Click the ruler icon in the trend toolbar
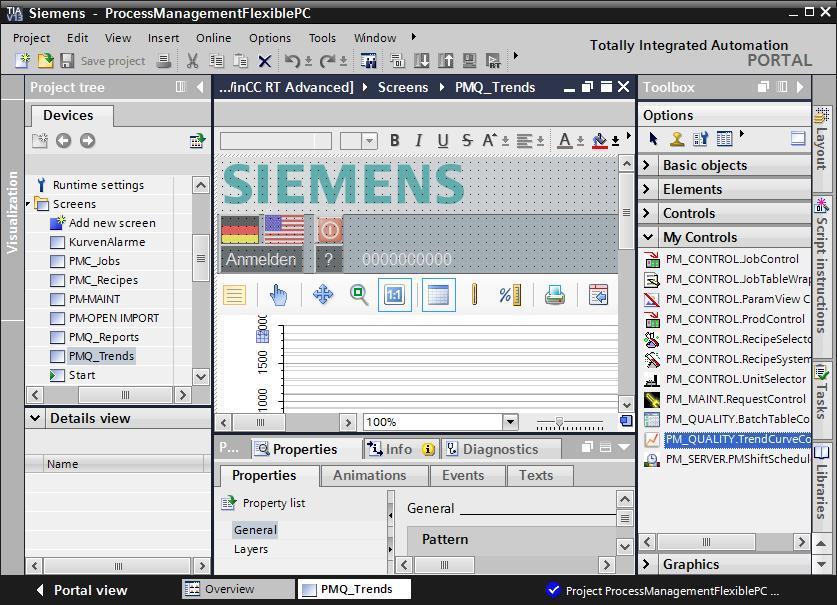The height and width of the screenshot is (605, 837). pos(475,295)
